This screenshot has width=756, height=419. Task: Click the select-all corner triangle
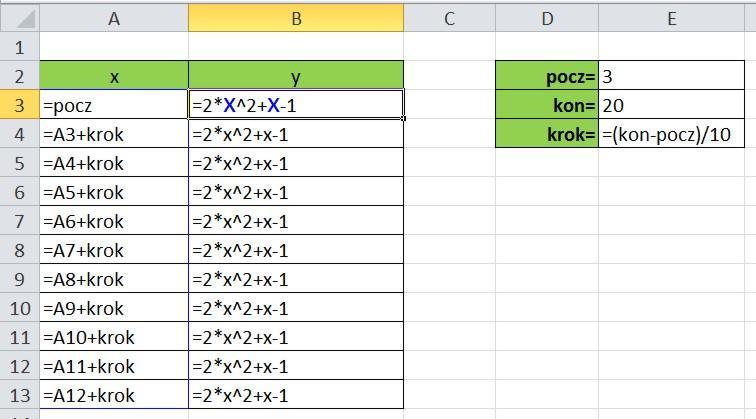20,18
